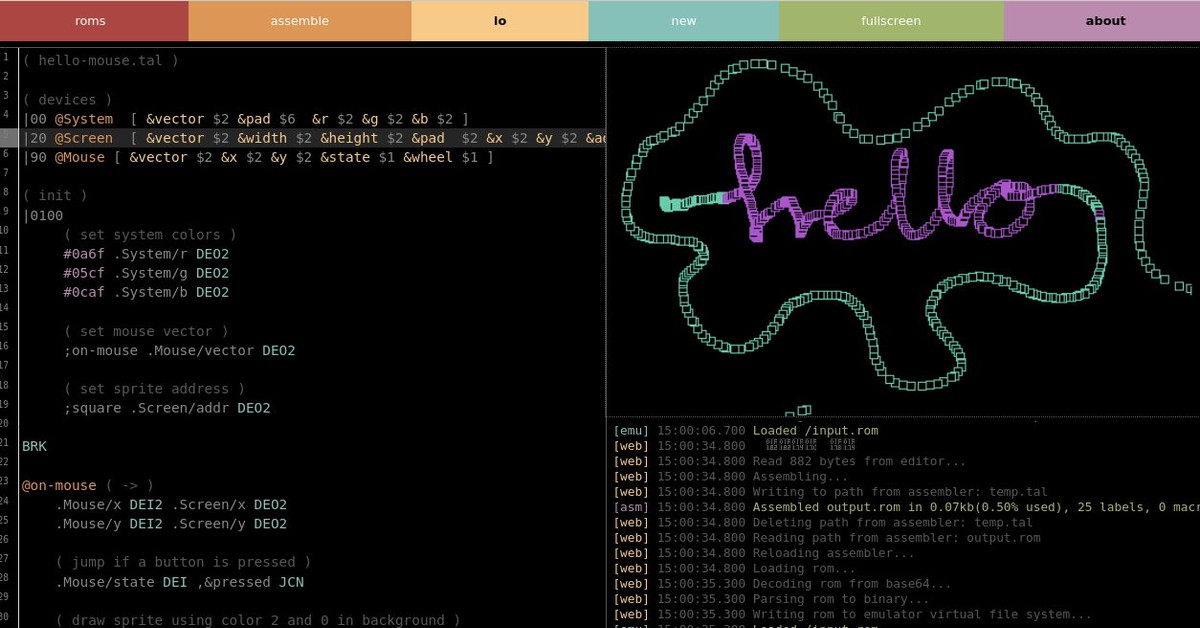
Task: Create a new file using "new"
Action: coord(684,20)
